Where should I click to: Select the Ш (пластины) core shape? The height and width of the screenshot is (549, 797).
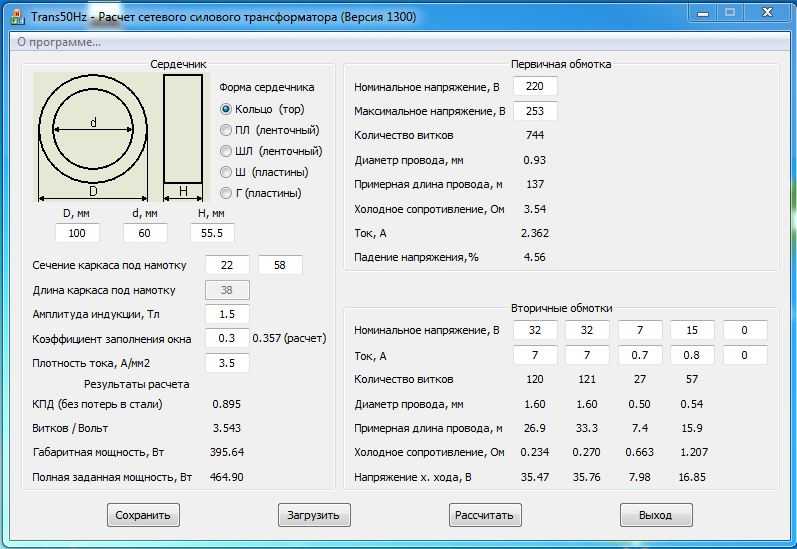click(x=264, y=172)
